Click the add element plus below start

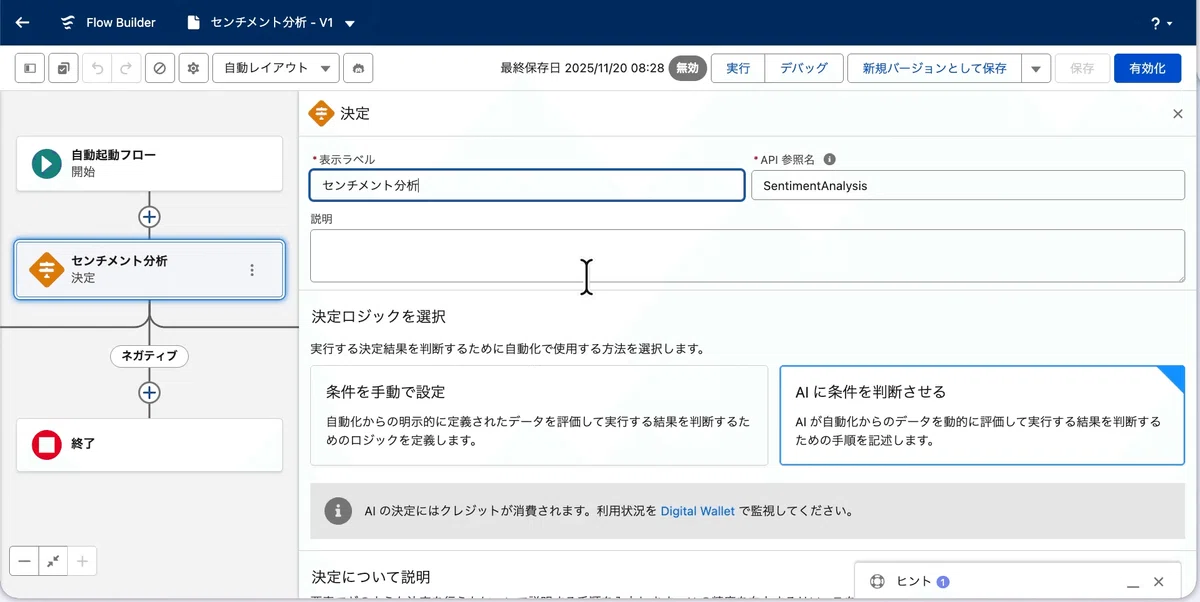[x=149, y=217]
